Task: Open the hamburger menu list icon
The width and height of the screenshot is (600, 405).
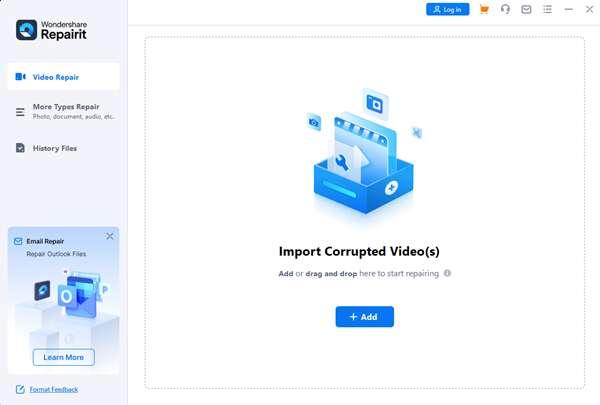Action: [547, 9]
